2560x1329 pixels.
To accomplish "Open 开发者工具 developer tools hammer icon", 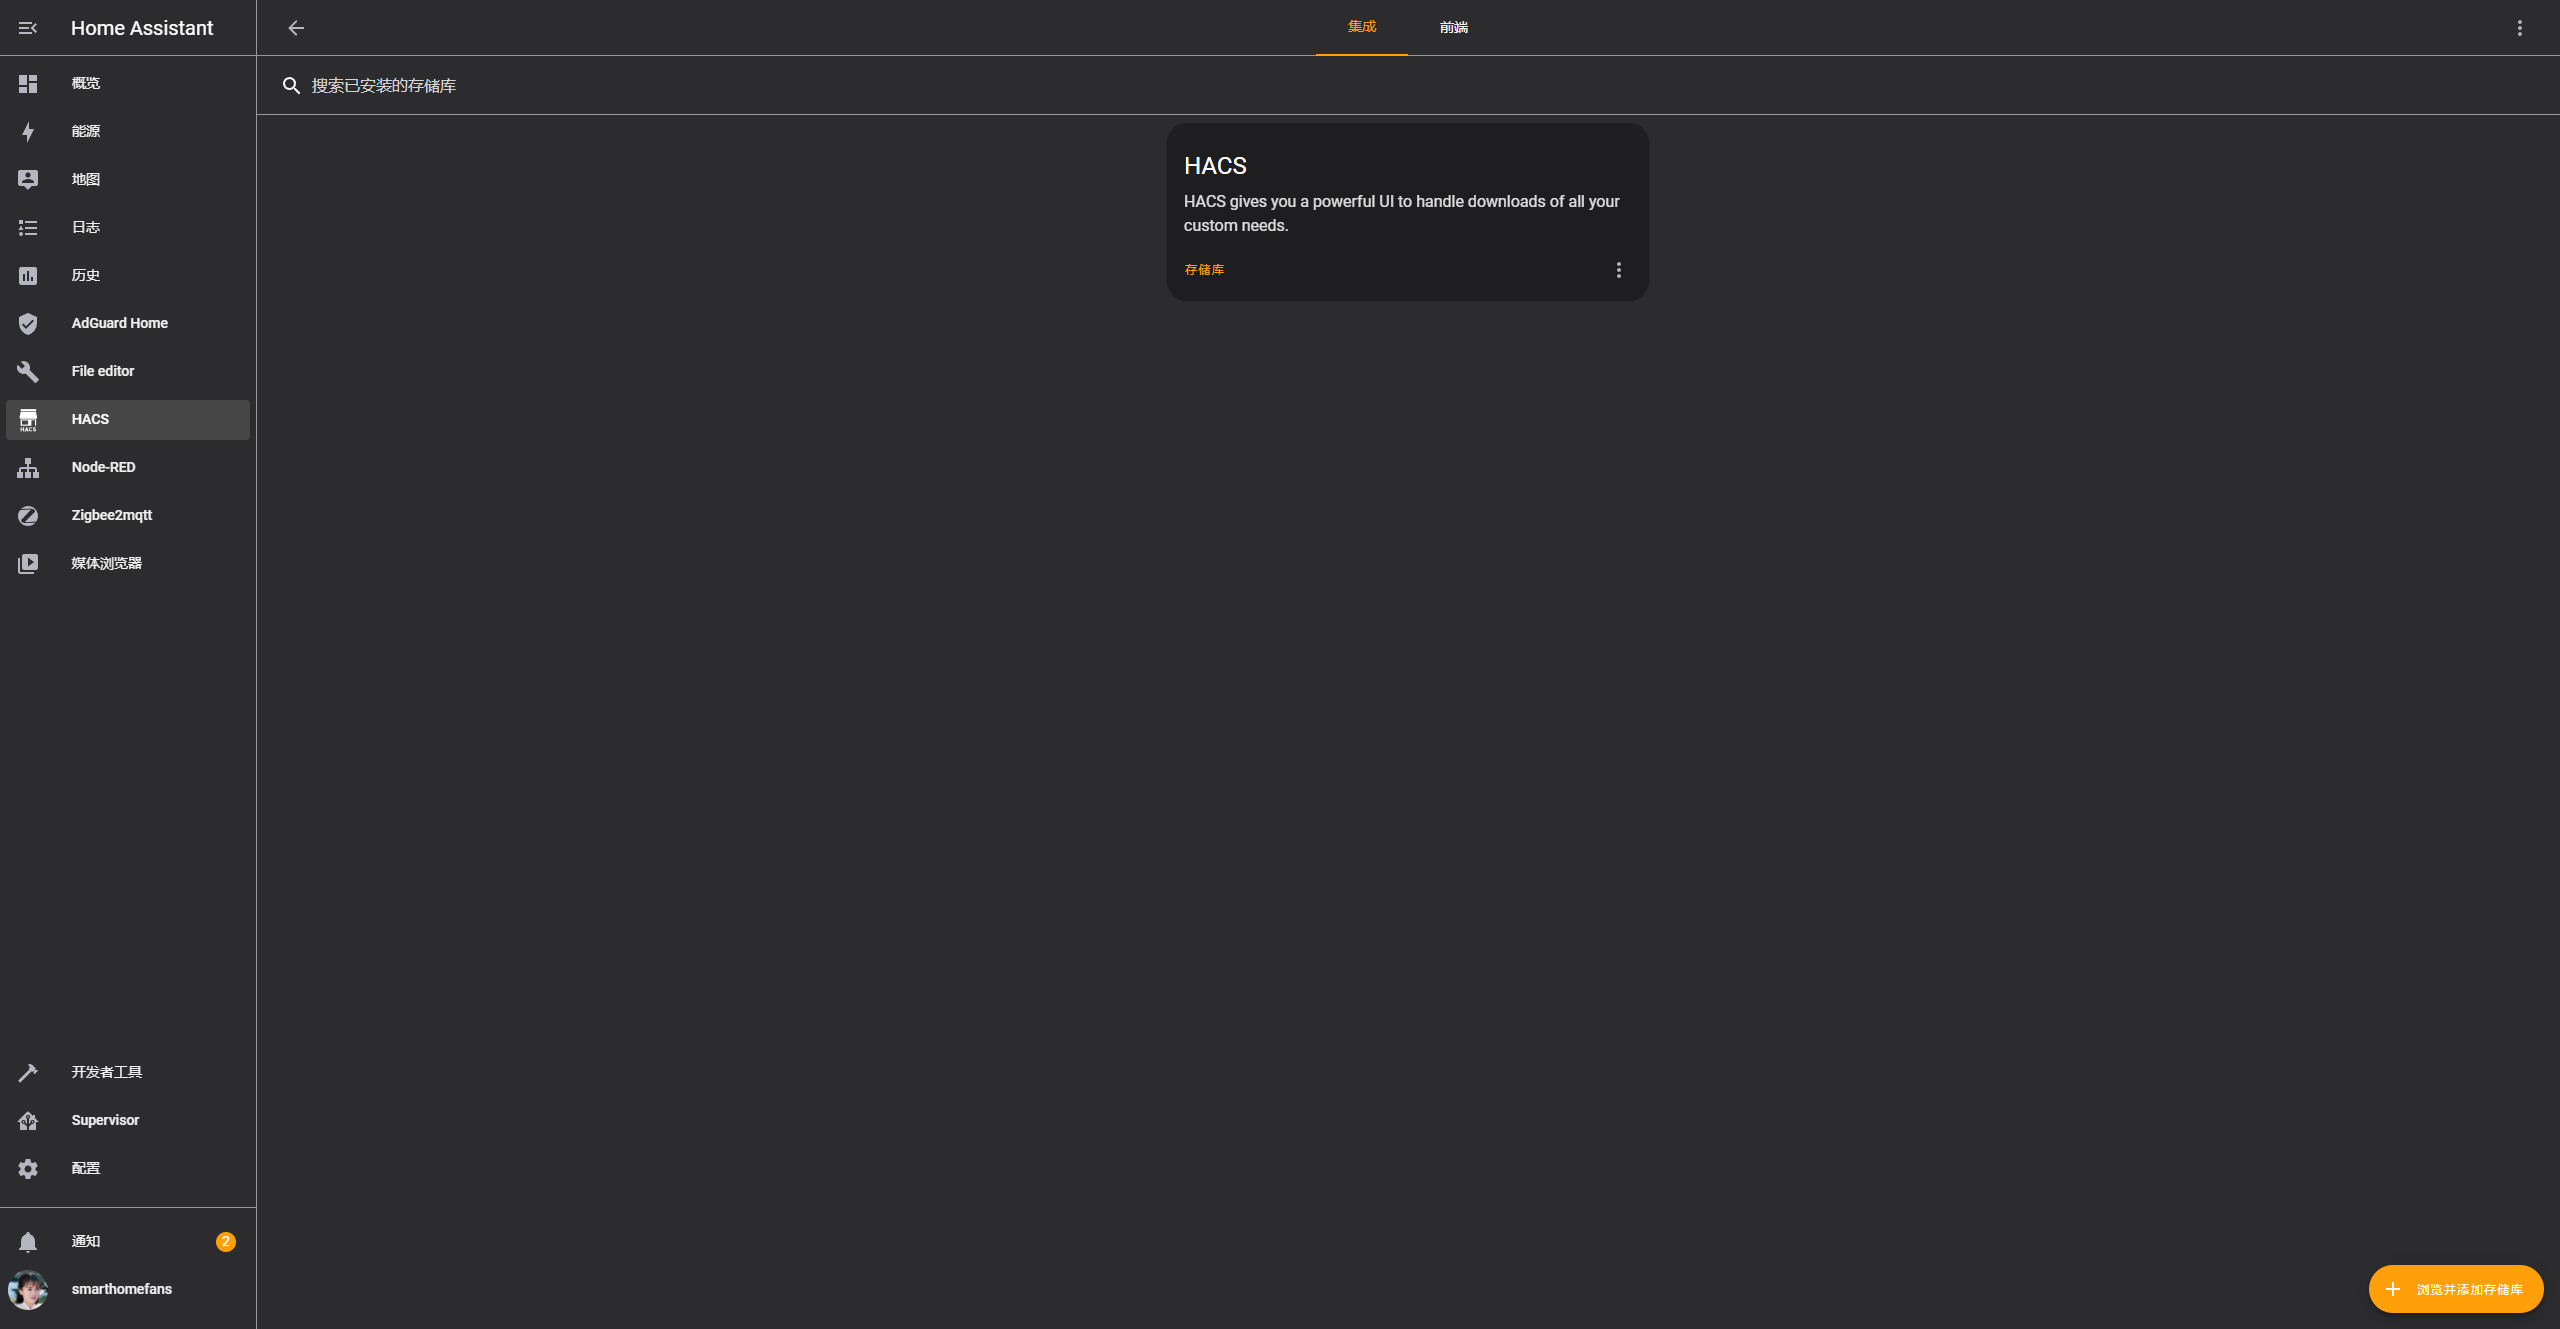I will tap(28, 1073).
